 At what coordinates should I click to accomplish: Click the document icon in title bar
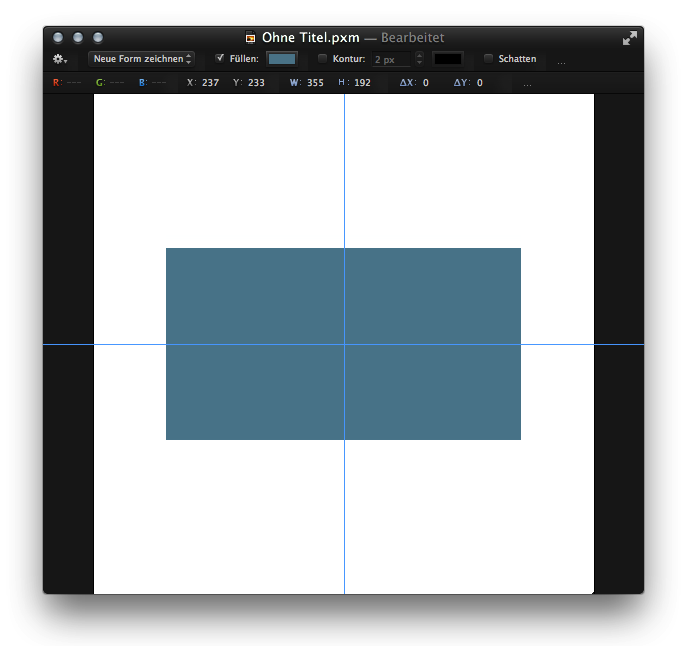click(x=250, y=38)
